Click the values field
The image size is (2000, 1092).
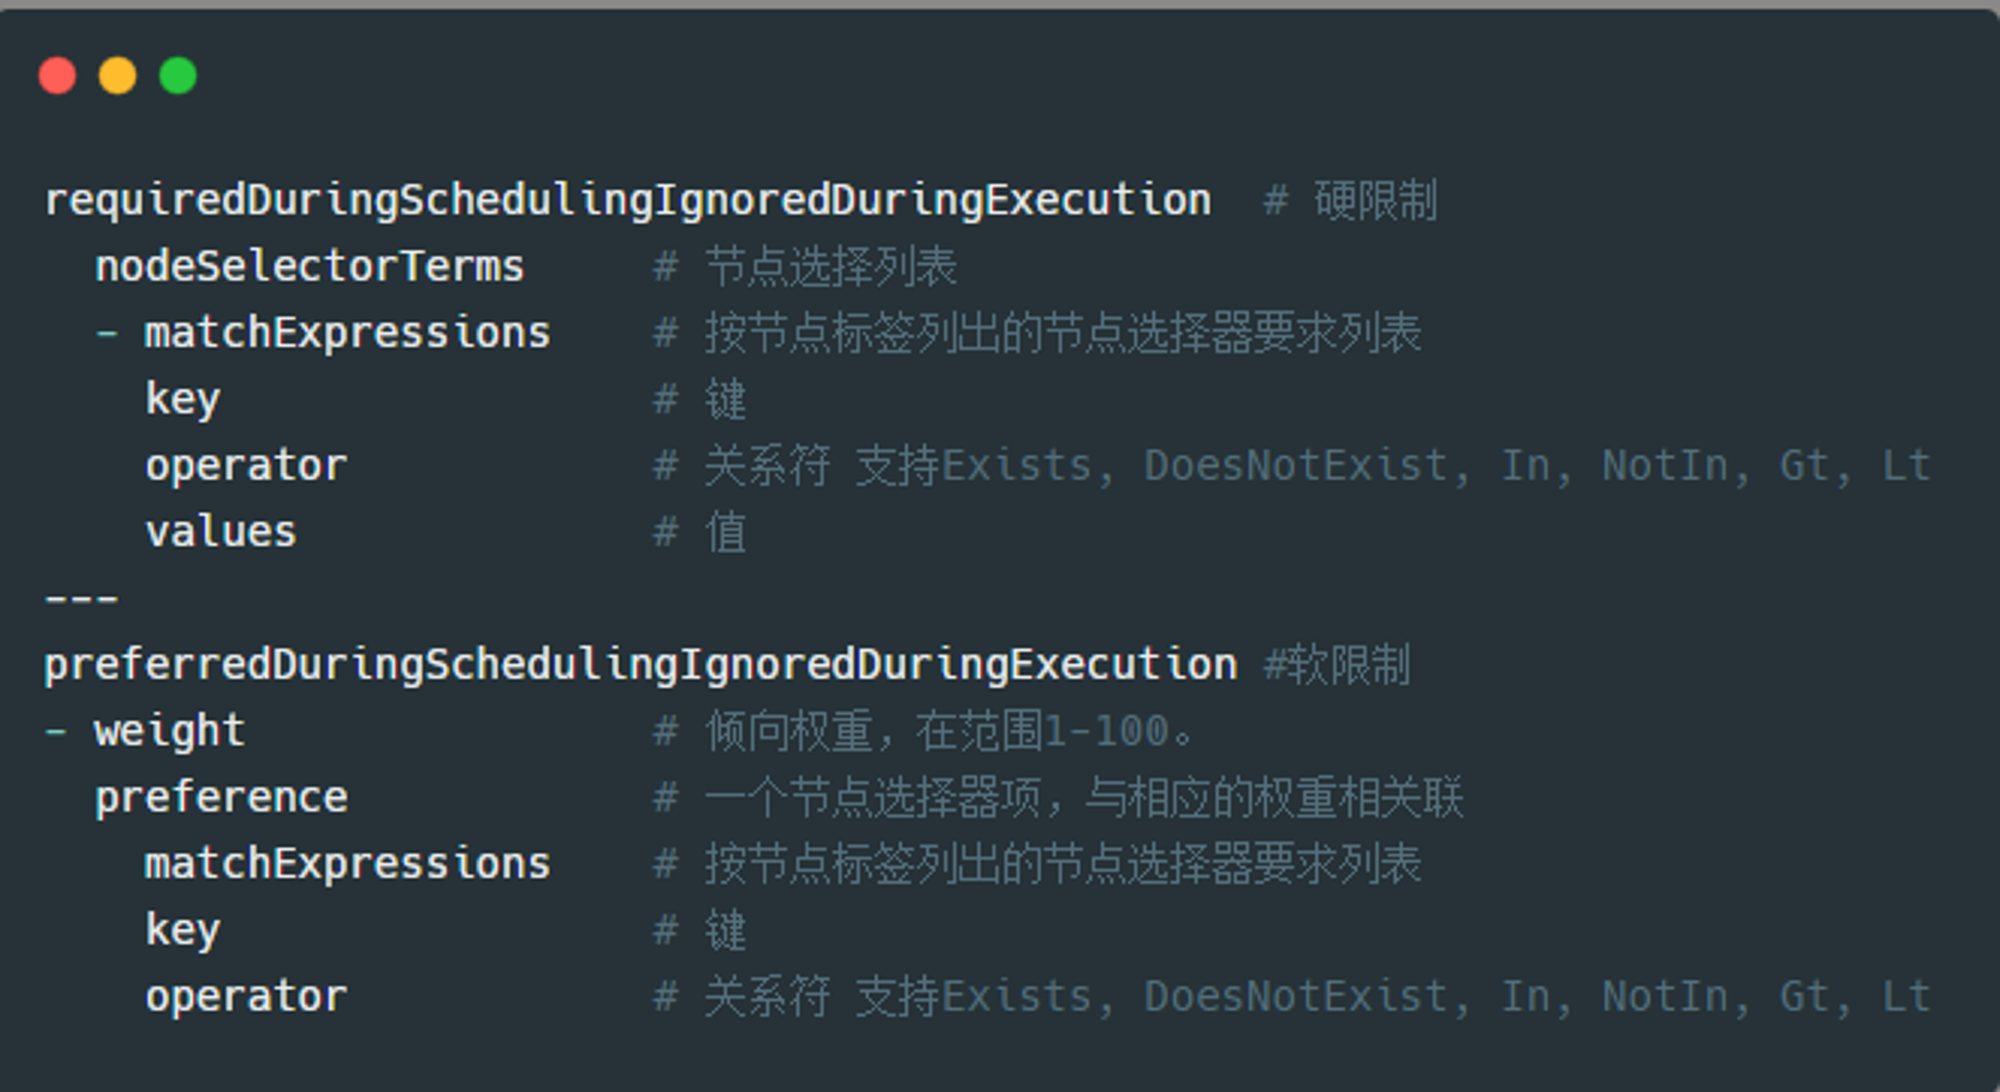[x=221, y=532]
